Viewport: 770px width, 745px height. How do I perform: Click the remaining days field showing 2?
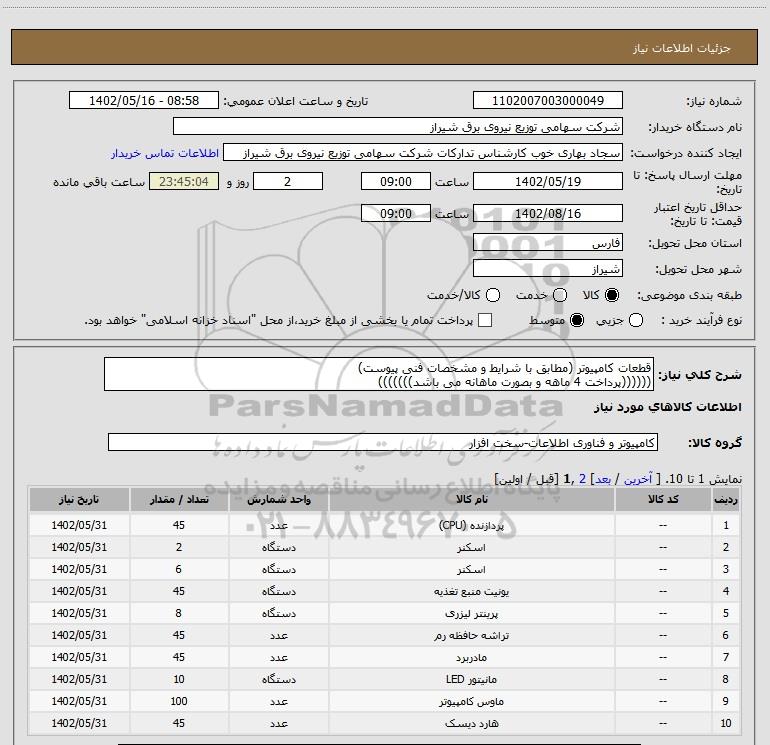288,181
